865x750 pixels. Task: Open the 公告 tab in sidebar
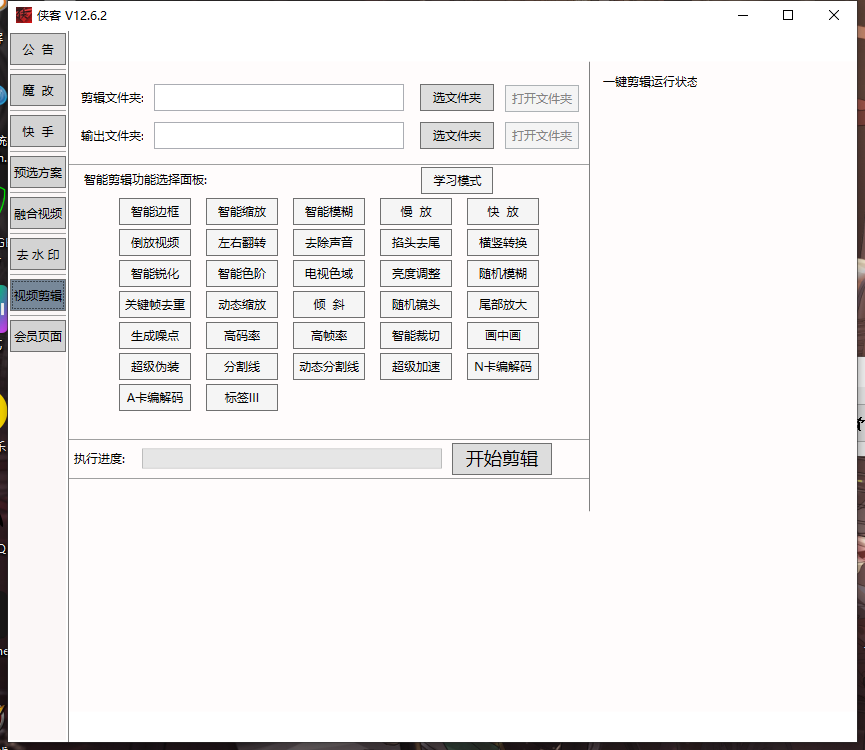(x=38, y=49)
